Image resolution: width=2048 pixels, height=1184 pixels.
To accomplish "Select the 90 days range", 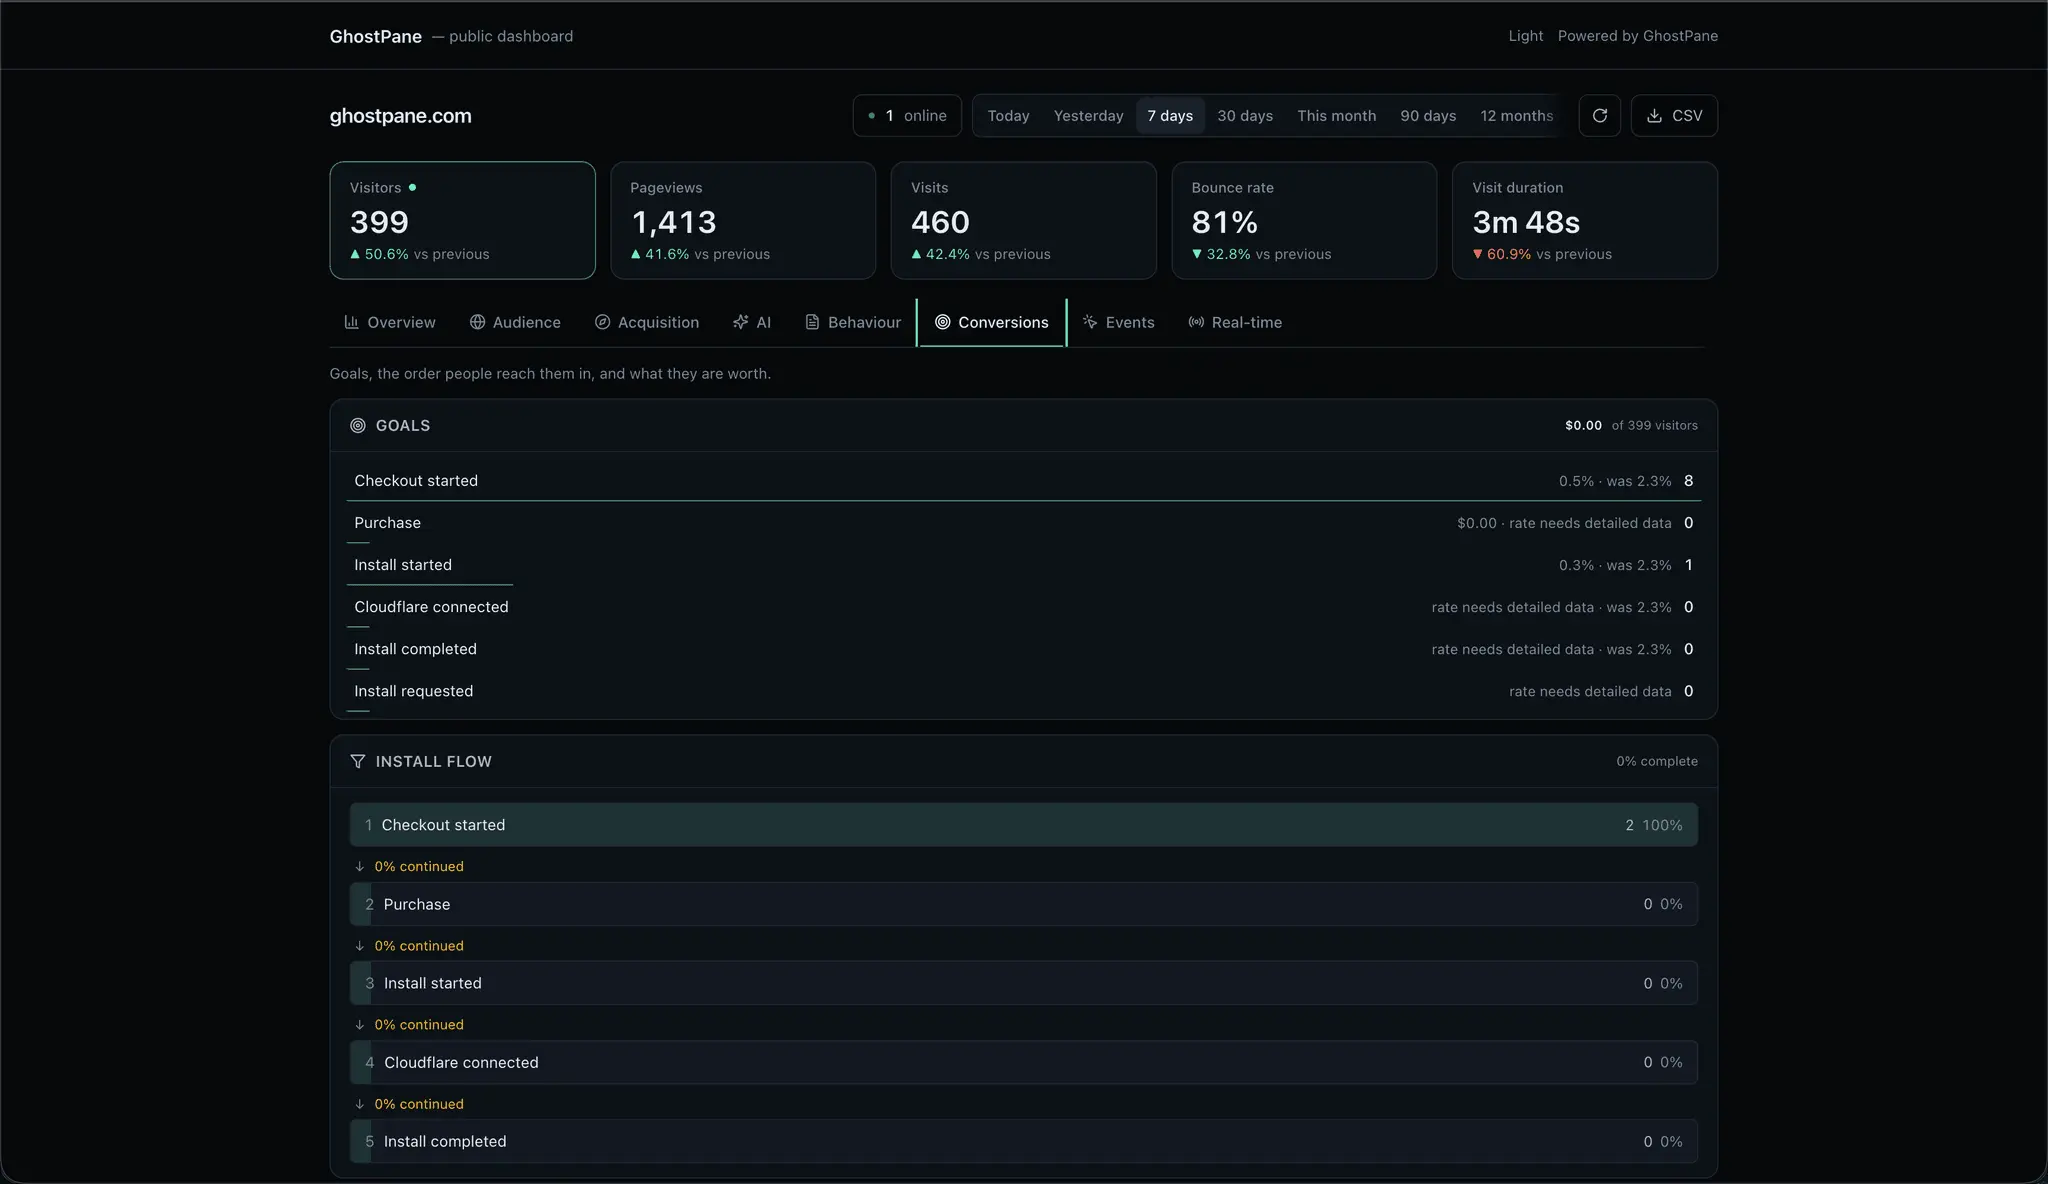I will tap(1428, 116).
